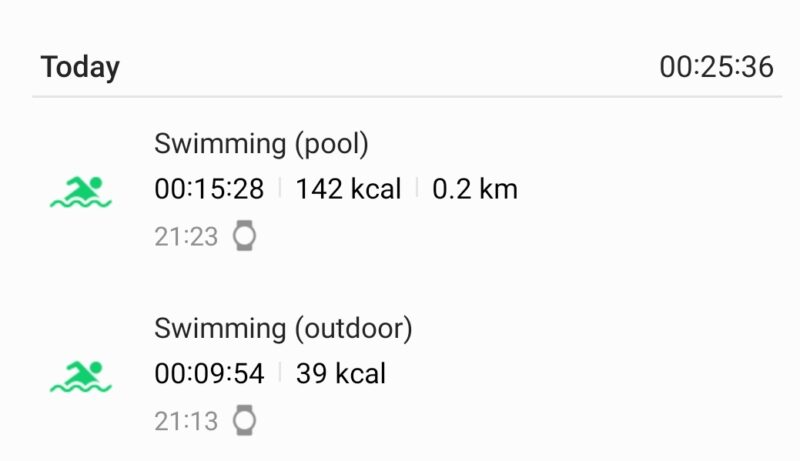Click the watch icon beside 21:13

[x=244, y=421]
